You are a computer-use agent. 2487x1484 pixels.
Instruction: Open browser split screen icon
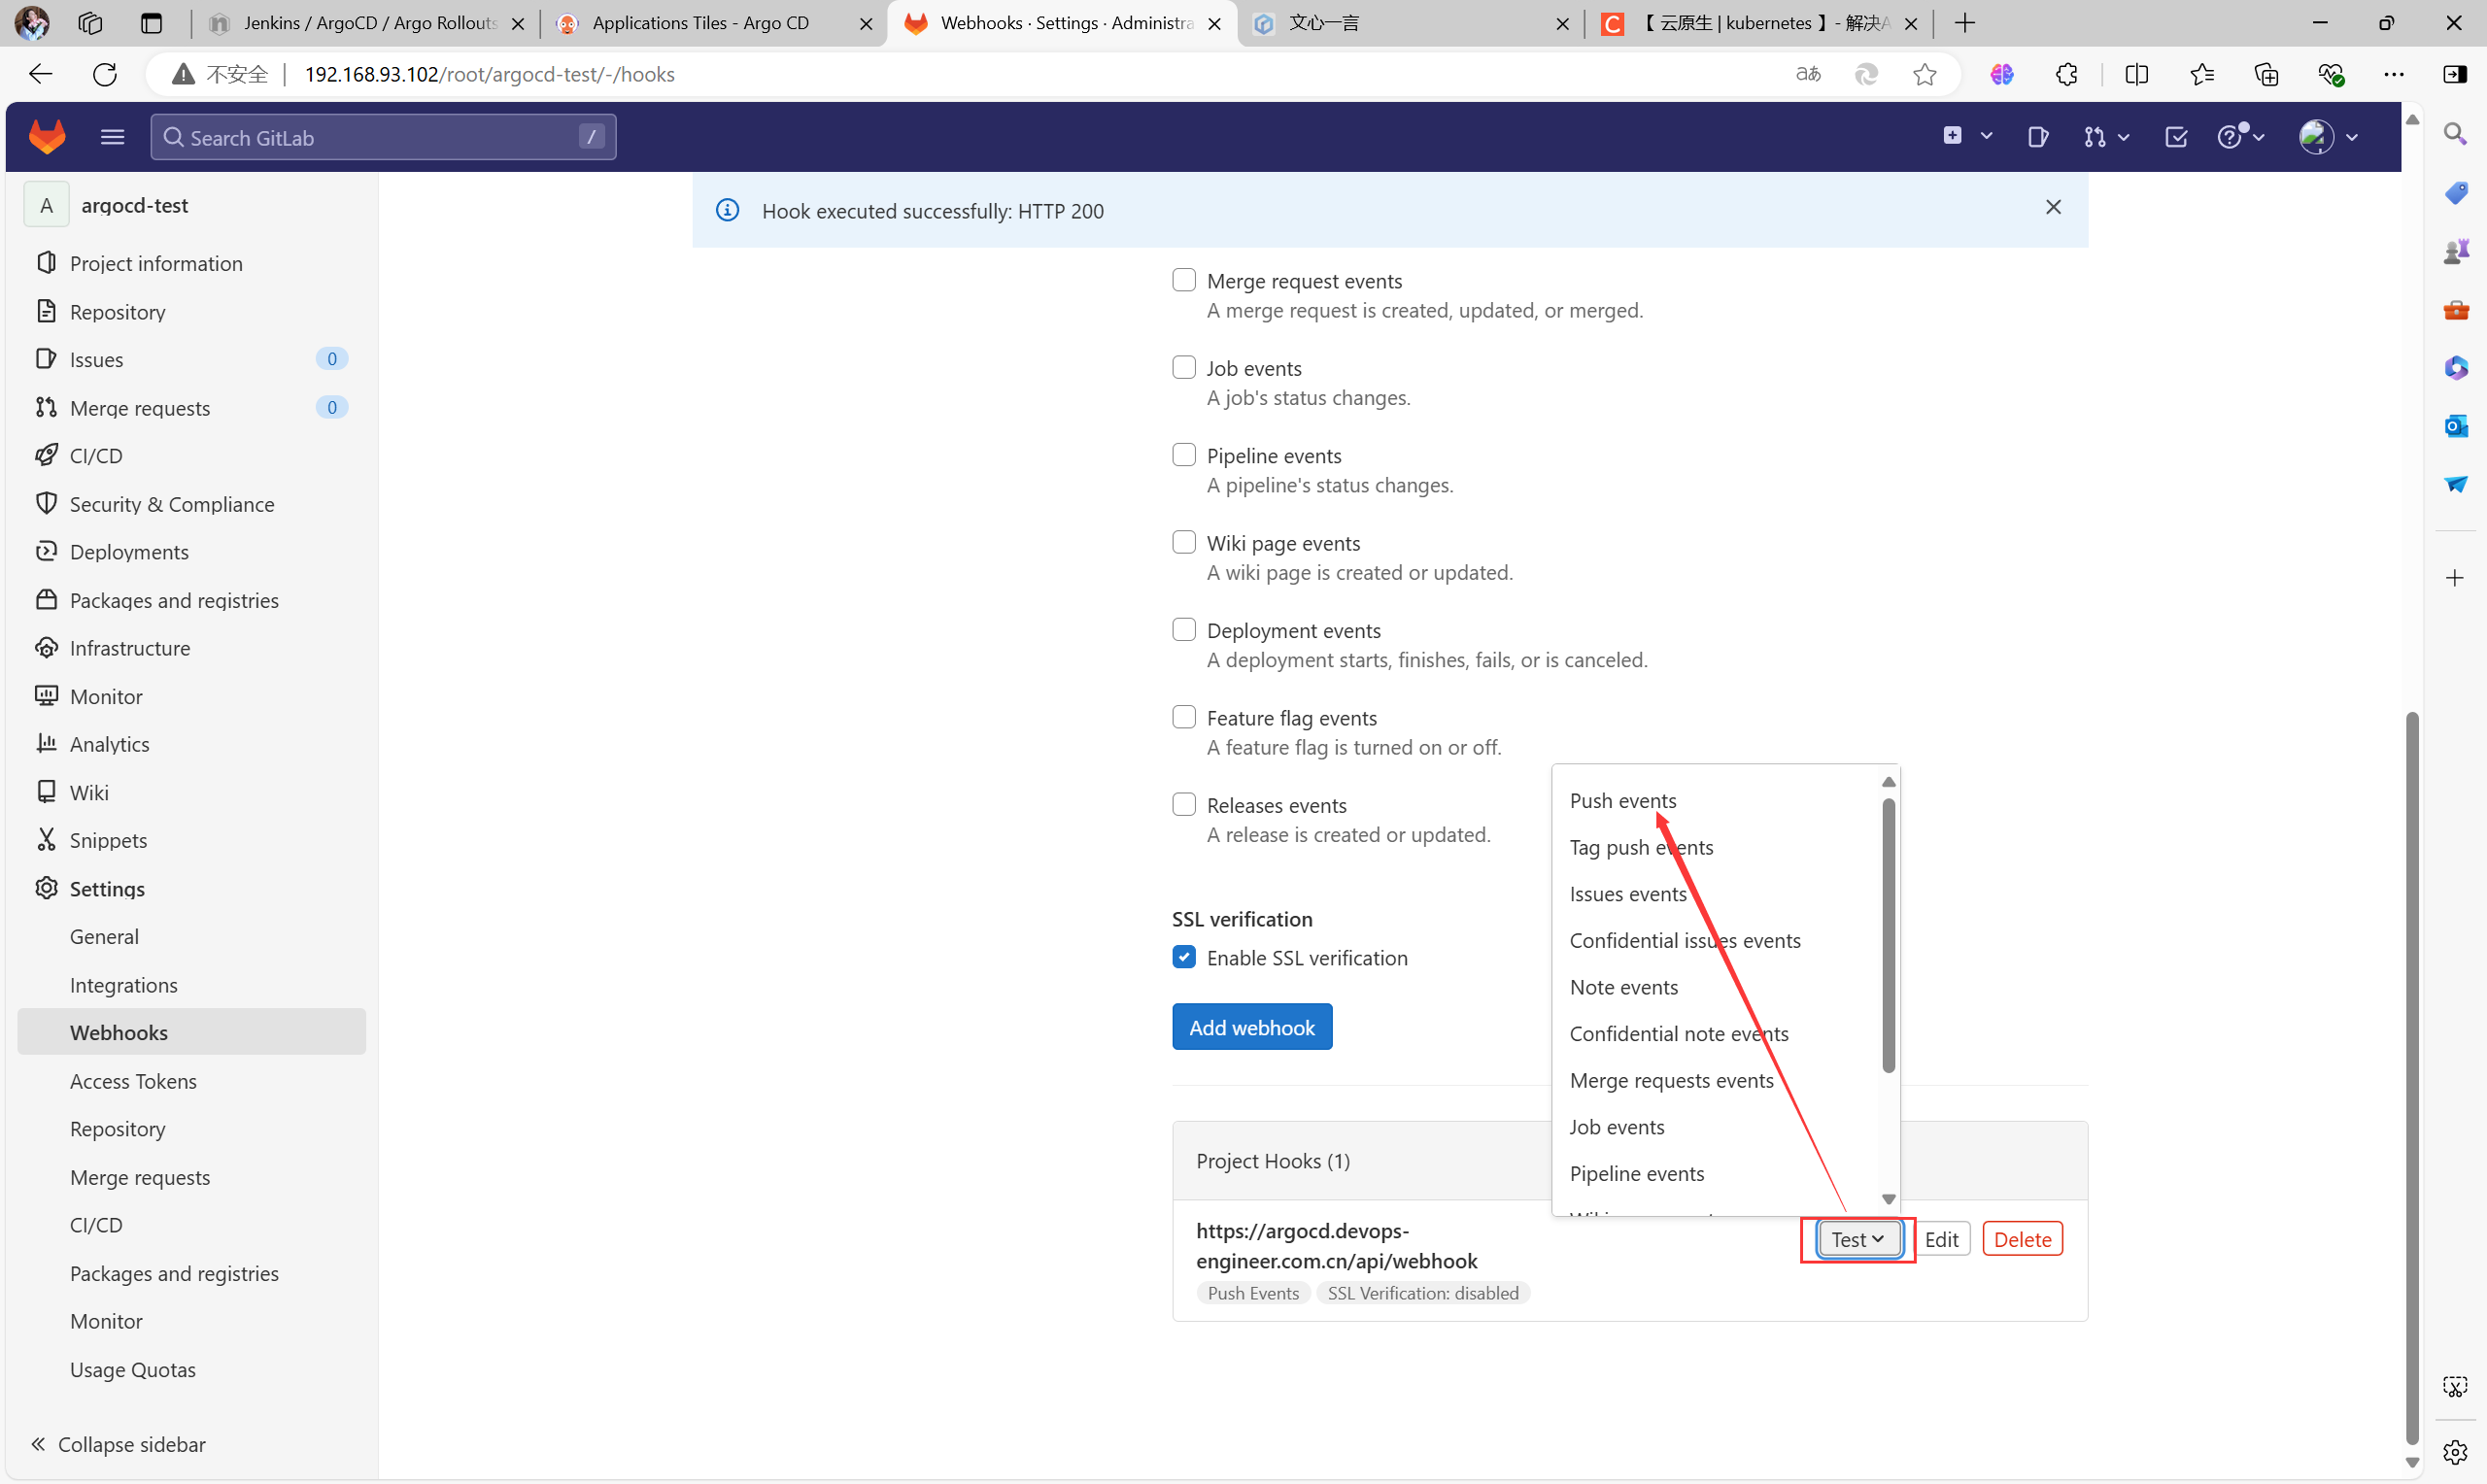pyautogui.click(x=2136, y=74)
